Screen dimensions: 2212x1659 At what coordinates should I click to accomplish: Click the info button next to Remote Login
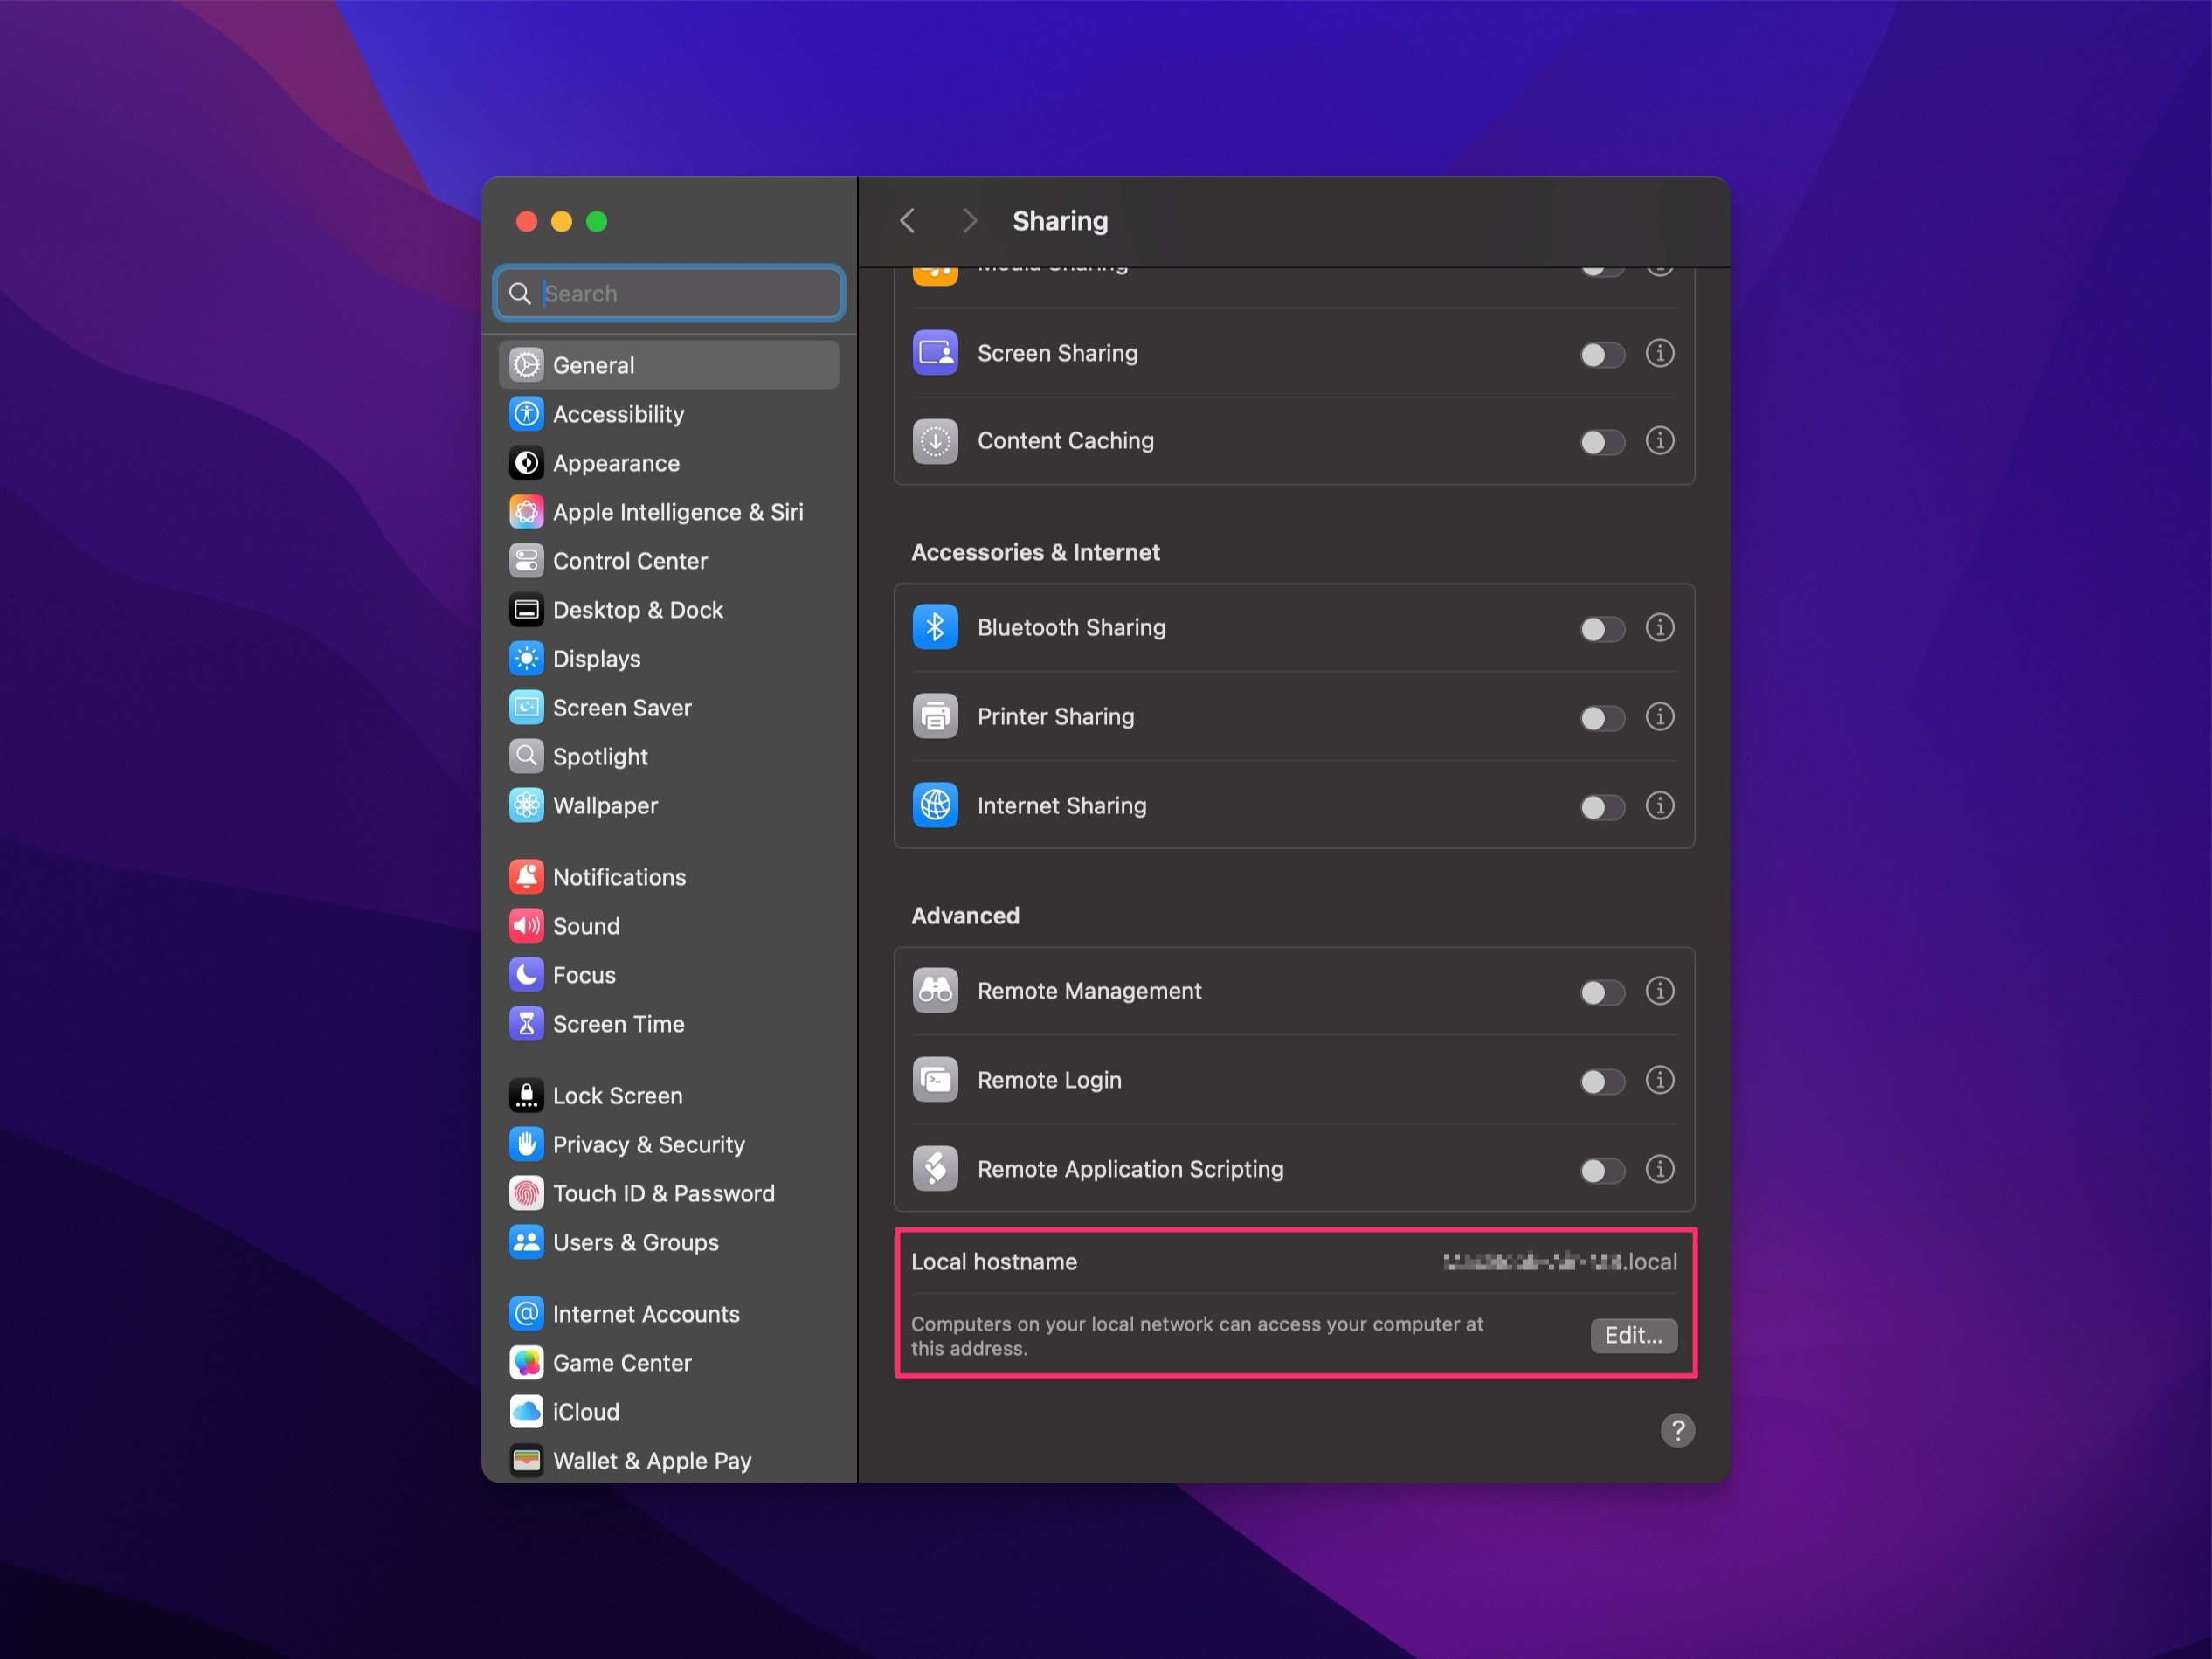coord(1663,1079)
